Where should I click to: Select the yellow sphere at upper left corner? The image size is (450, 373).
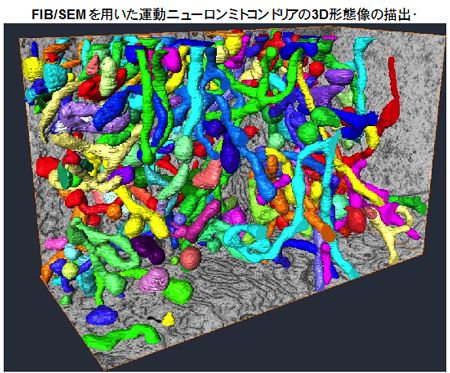[x=32, y=69]
